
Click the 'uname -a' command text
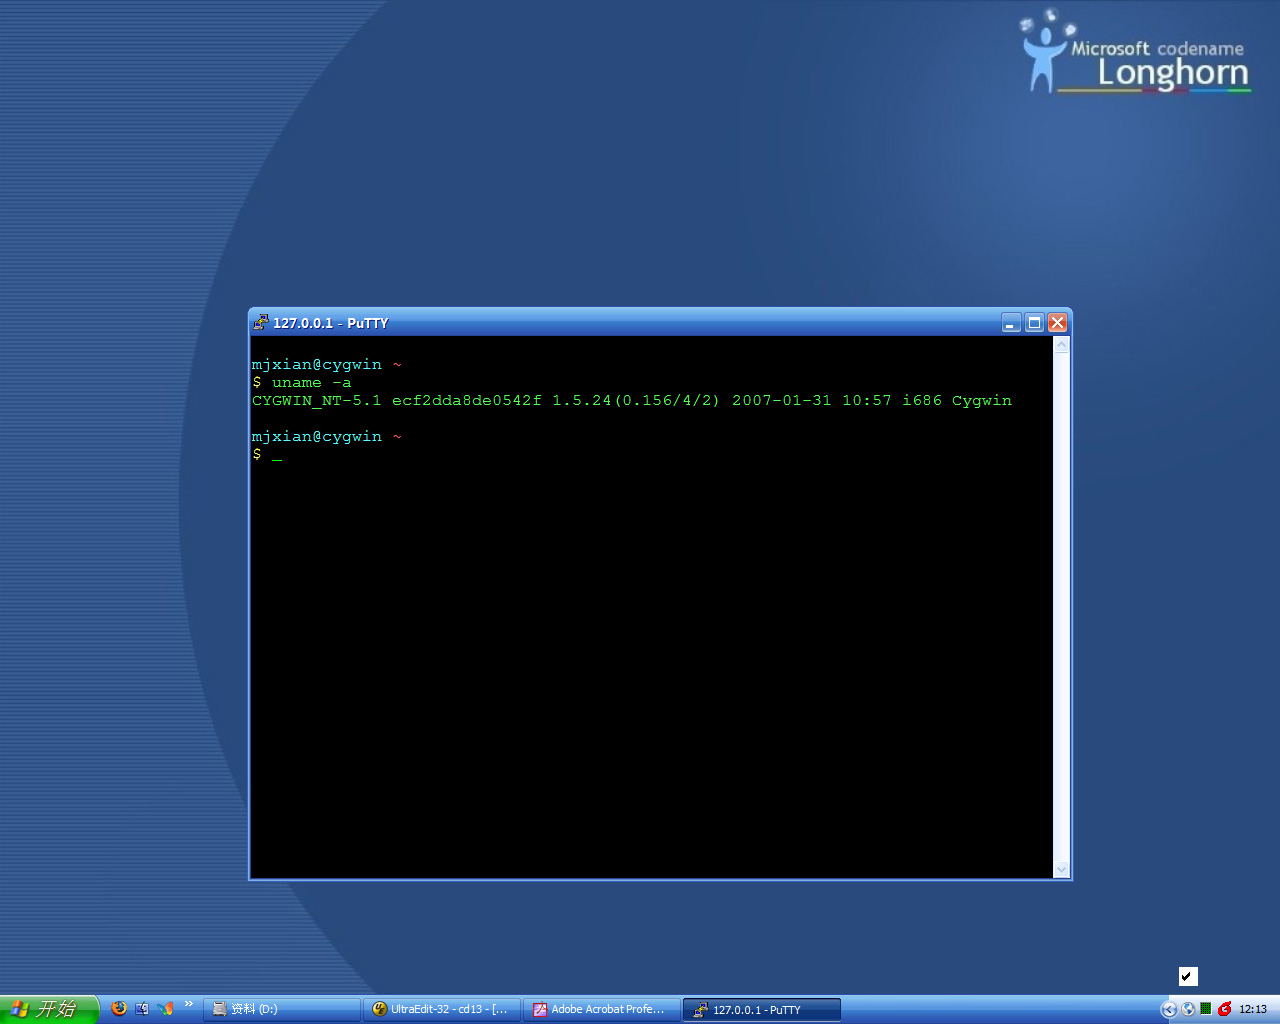[x=312, y=383]
